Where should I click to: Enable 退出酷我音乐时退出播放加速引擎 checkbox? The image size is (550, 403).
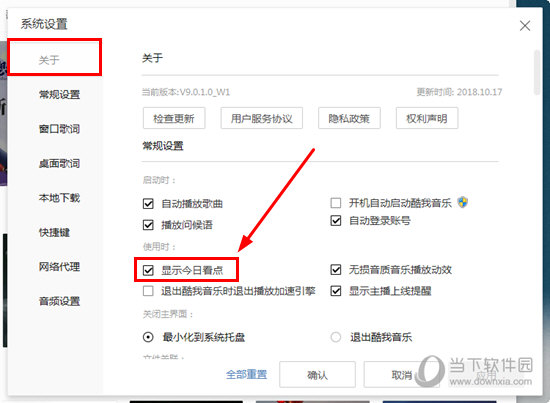(x=148, y=291)
